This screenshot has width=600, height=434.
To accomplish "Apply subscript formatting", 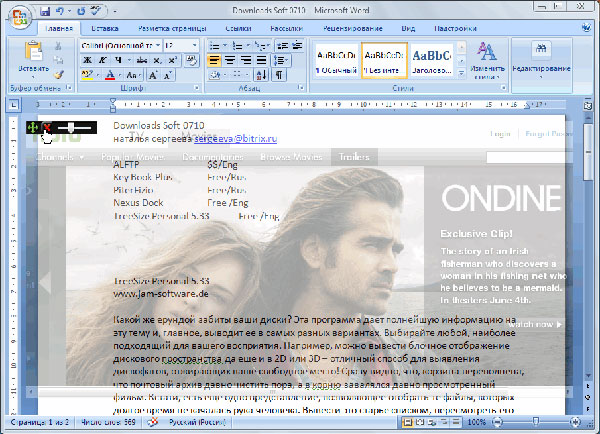I will pyautogui.click(x=157, y=60).
